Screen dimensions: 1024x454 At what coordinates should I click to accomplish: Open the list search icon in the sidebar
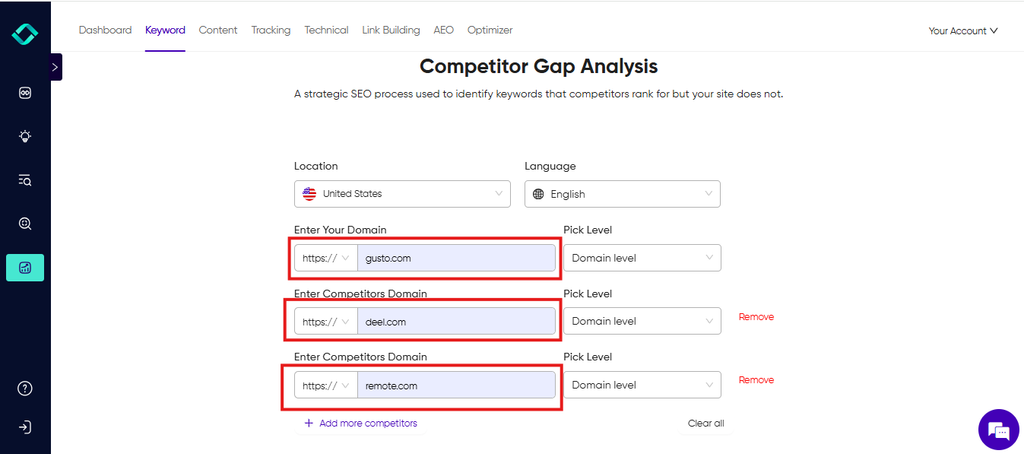(25, 180)
